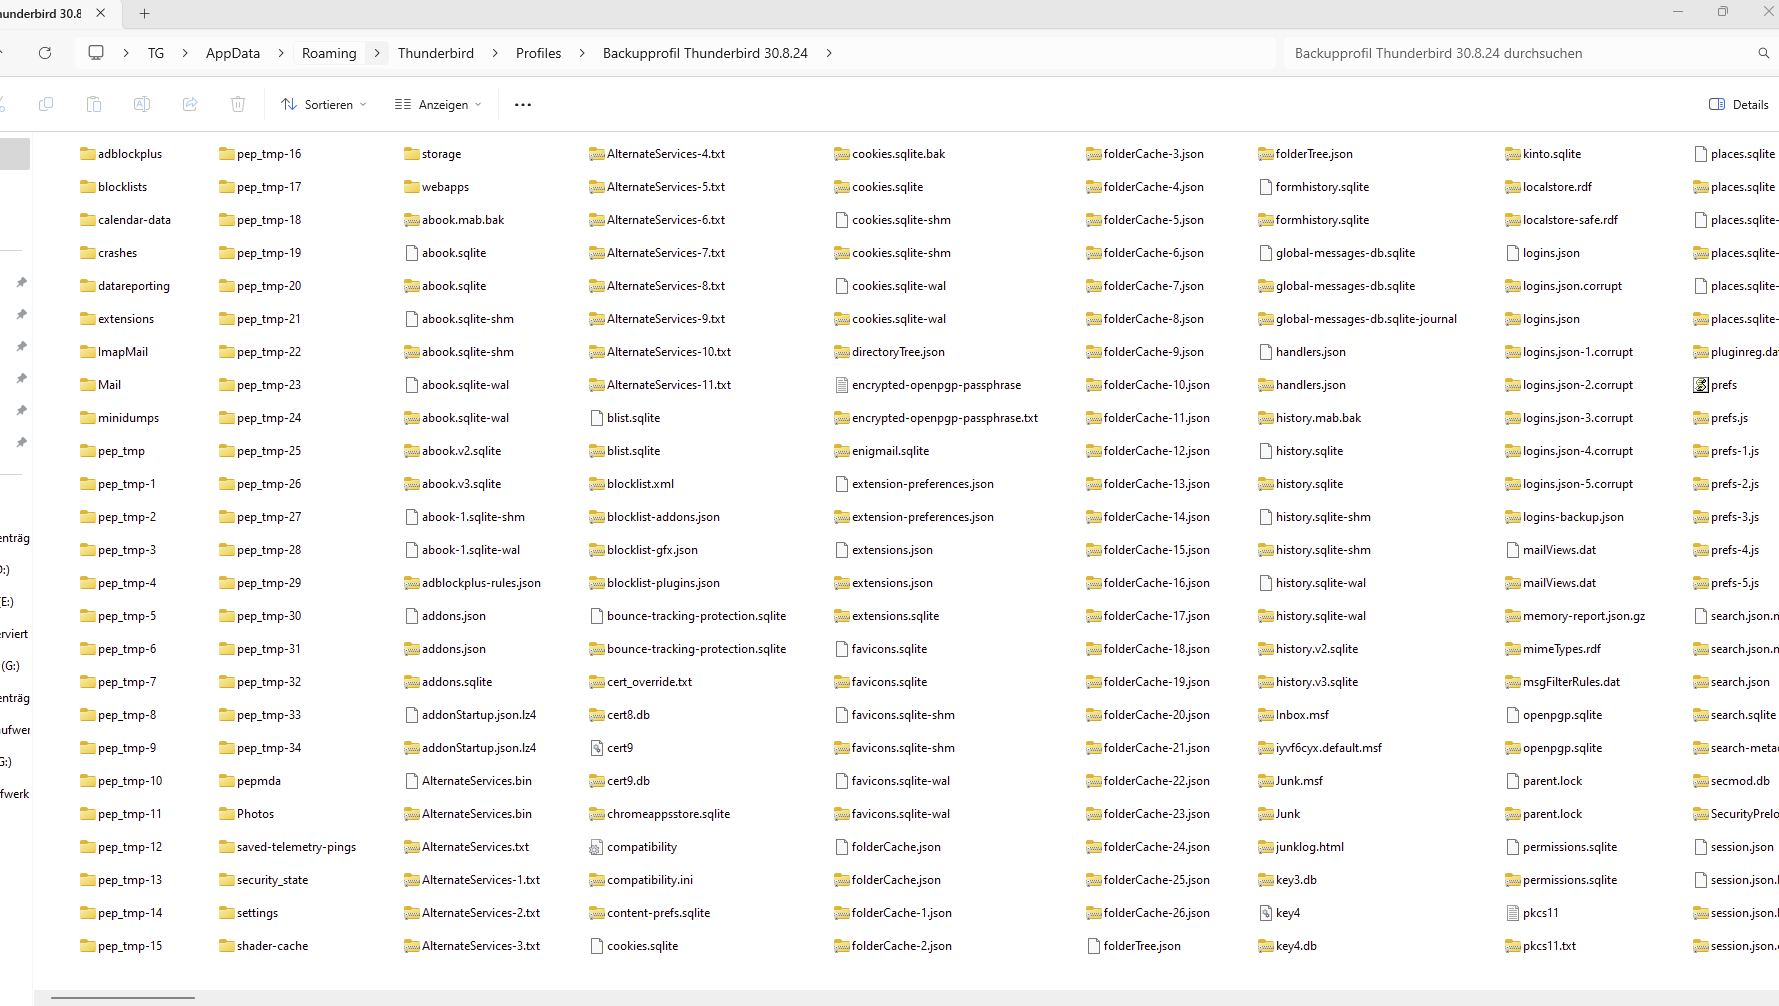Click the search magnifier icon

(x=1763, y=53)
